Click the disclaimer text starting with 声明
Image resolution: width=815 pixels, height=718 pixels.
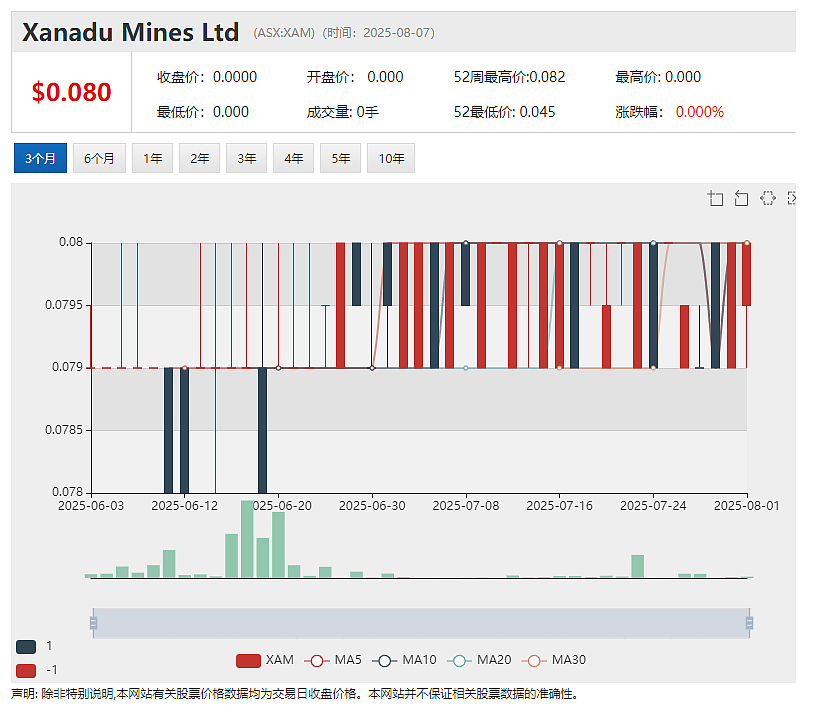point(295,694)
